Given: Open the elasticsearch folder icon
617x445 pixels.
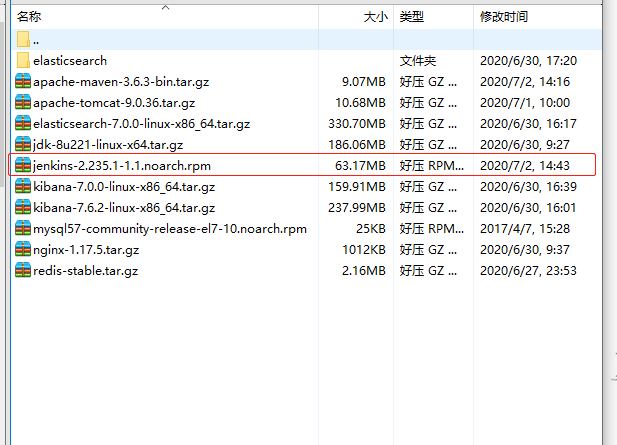Looking at the screenshot, I should 23,61.
